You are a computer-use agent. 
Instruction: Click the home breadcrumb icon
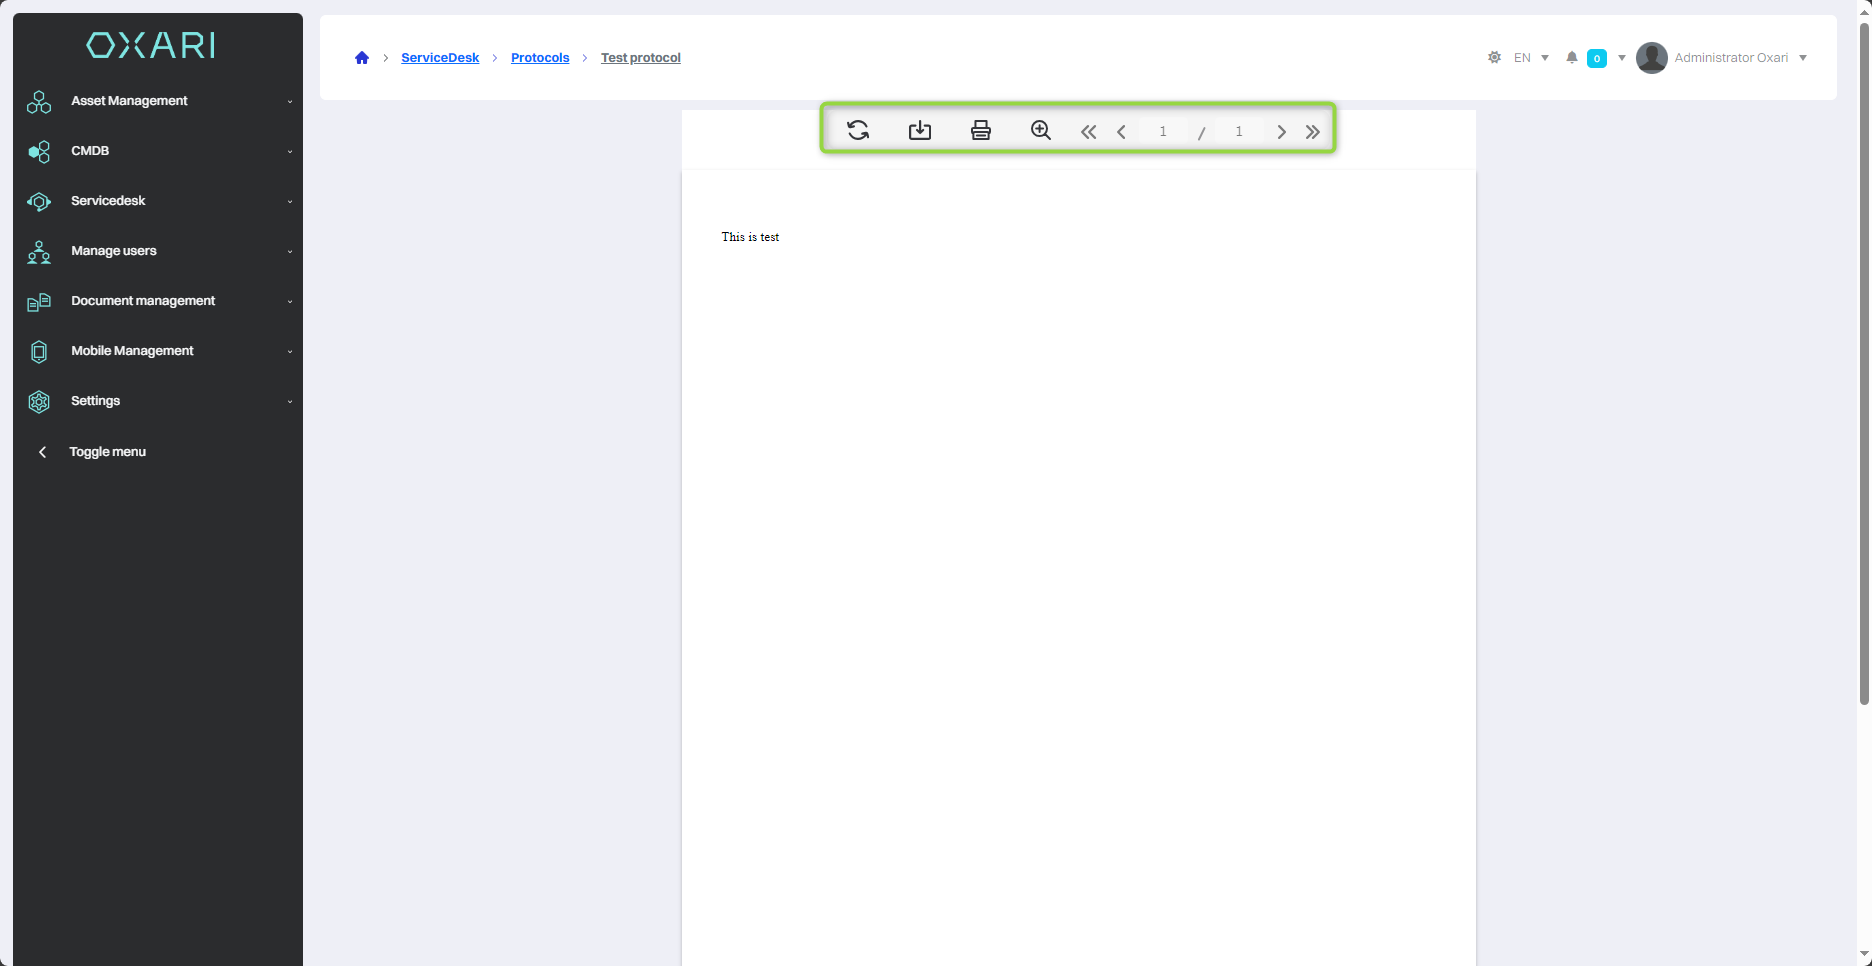coord(362,58)
